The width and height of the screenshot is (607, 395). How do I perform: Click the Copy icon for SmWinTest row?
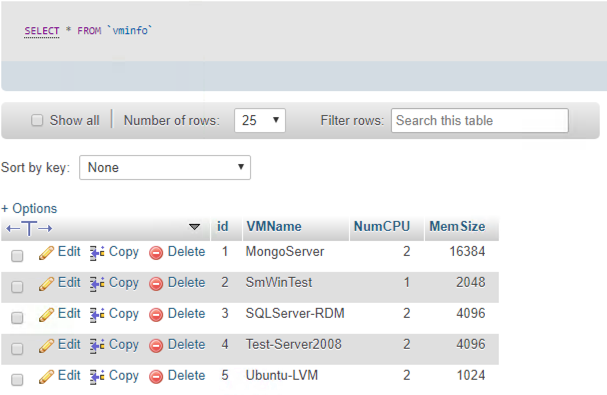coord(97,284)
